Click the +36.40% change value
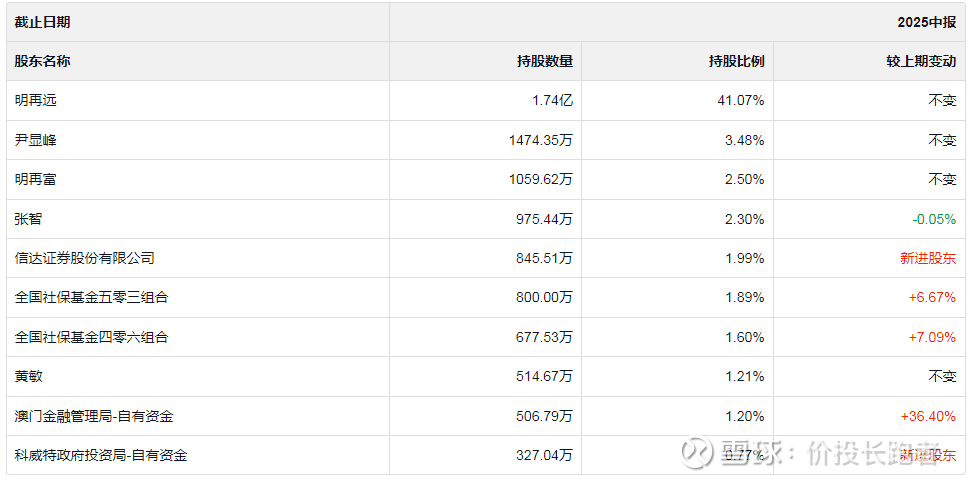The image size is (968, 483). (x=930, y=416)
